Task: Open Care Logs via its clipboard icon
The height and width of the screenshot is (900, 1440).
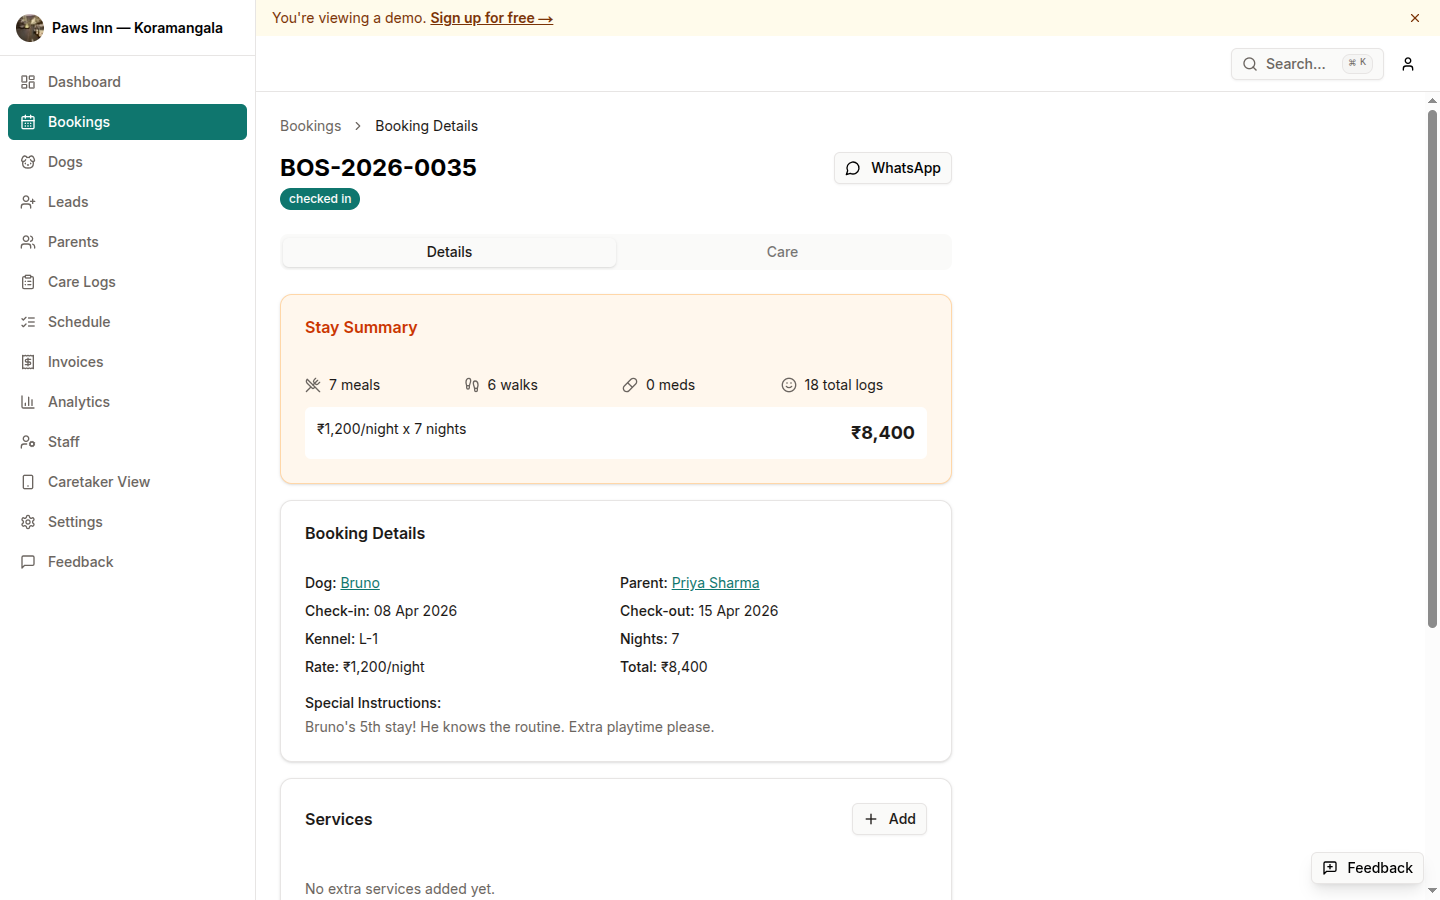Action: (x=29, y=281)
